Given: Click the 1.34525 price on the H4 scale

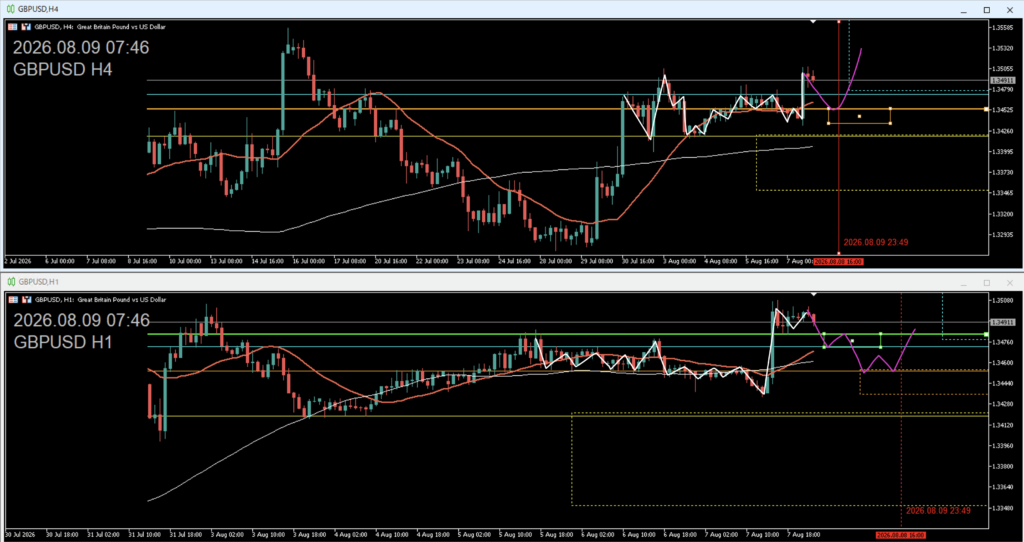Looking at the screenshot, I should [x=1003, y=110].
